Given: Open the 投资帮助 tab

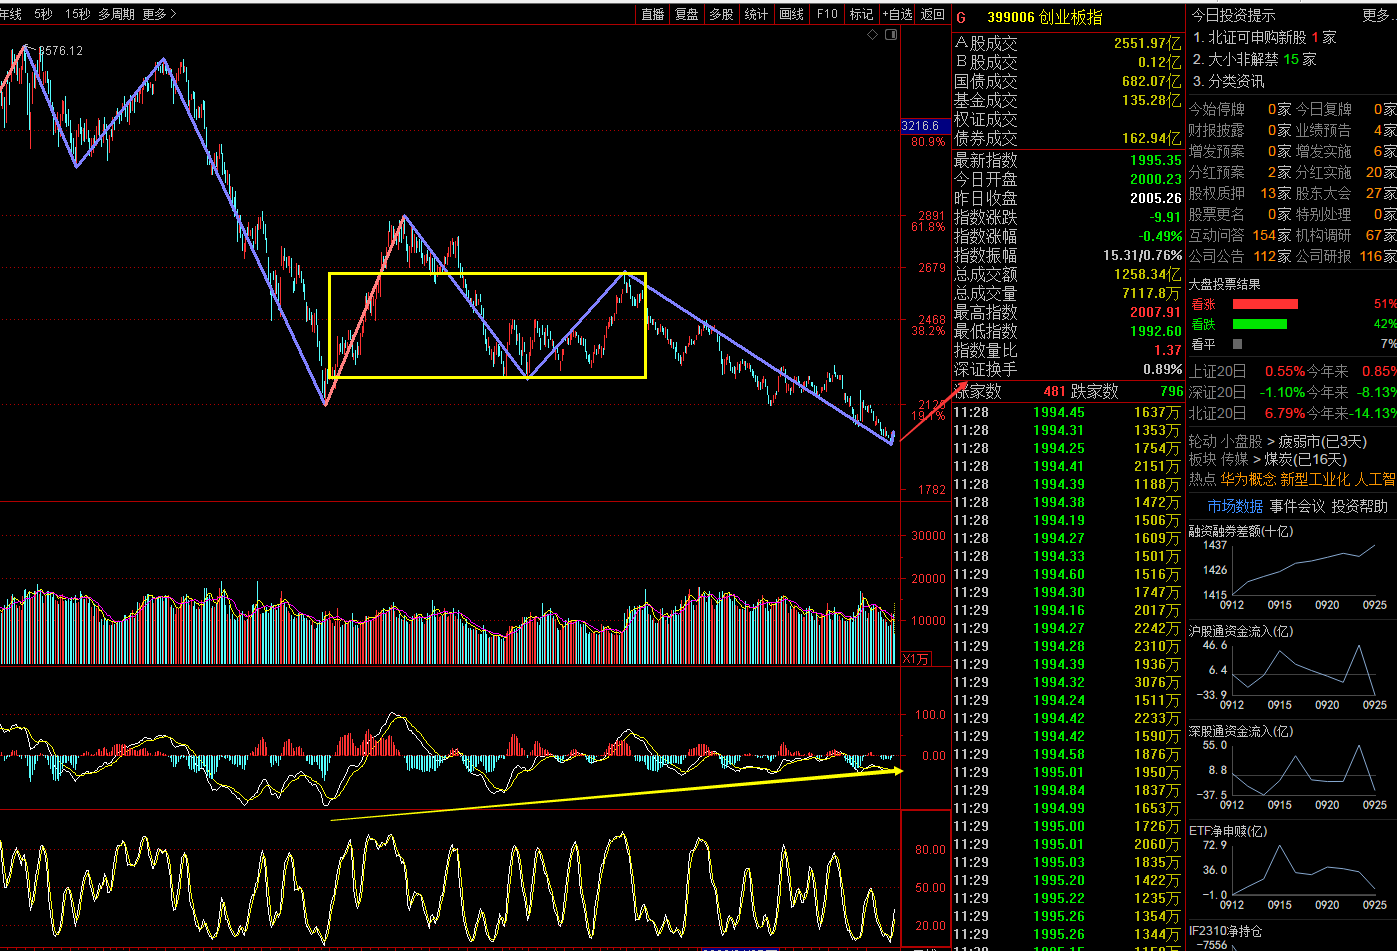Looking at the screenshot, I should coord(1359,506).
